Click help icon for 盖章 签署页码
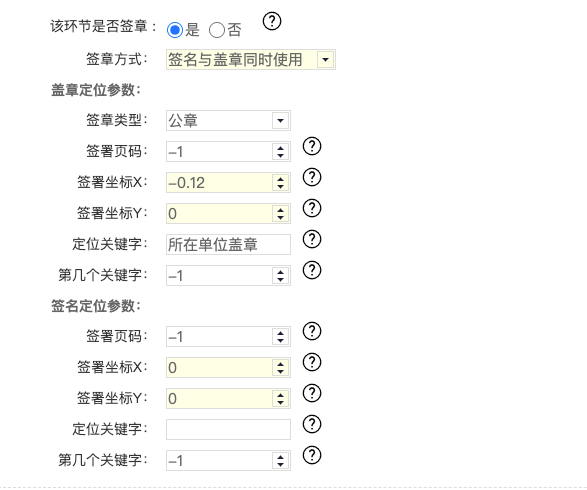The width and height of the screenshot is (587, 490). point(312,146)
